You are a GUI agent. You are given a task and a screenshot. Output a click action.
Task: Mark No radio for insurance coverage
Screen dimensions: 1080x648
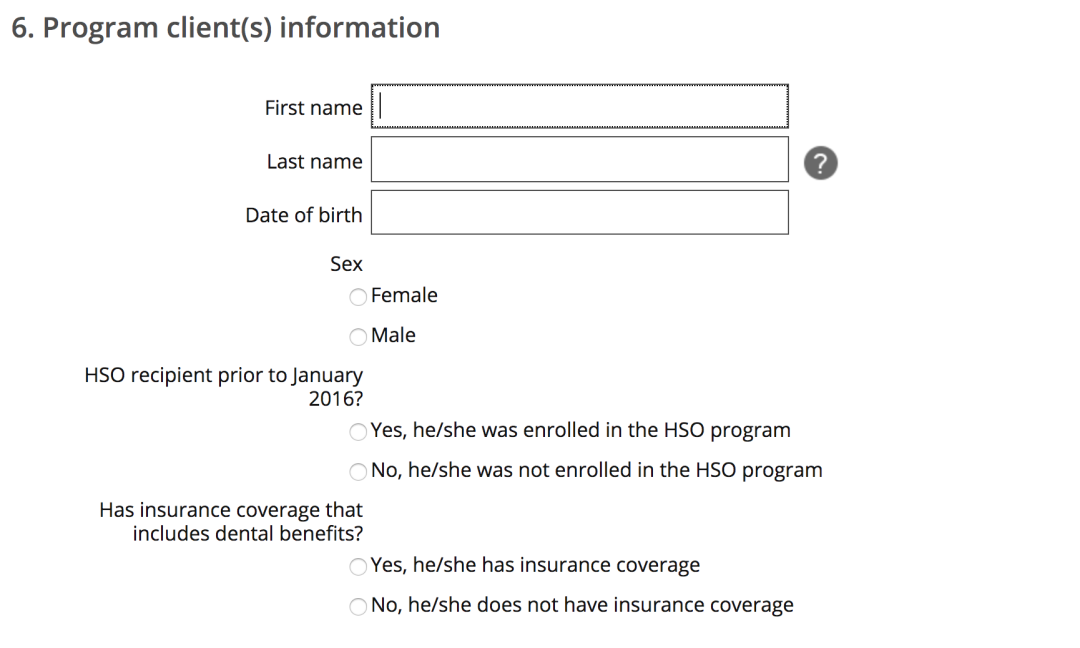[x=358, y=607]
